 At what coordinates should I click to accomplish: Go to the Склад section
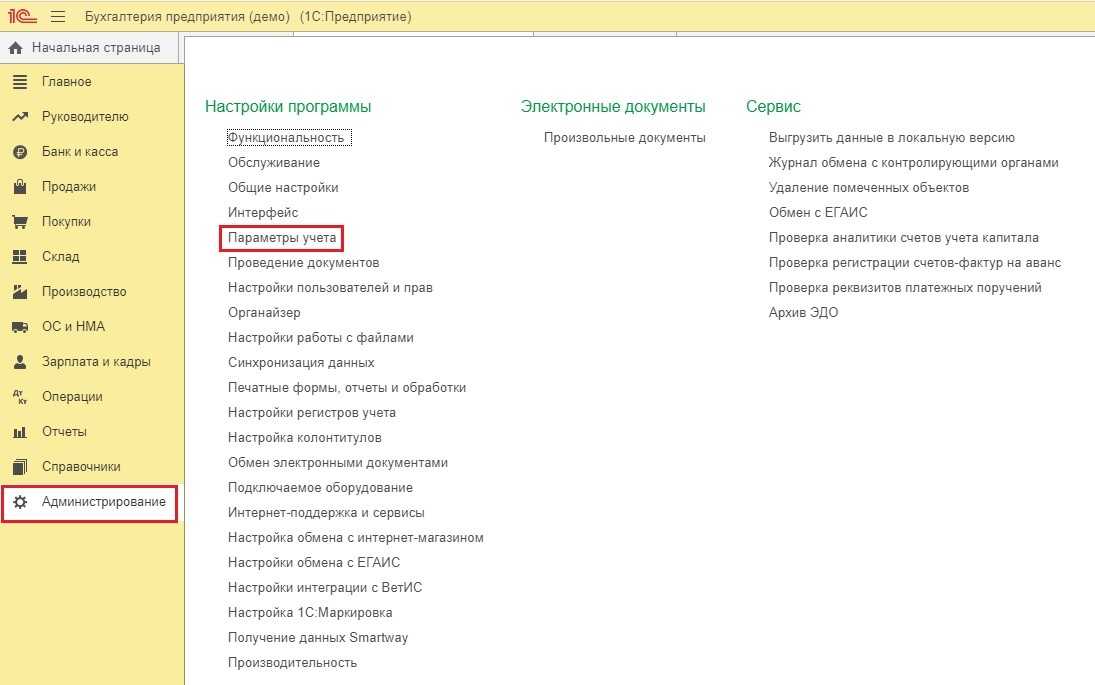coord(61,256)
